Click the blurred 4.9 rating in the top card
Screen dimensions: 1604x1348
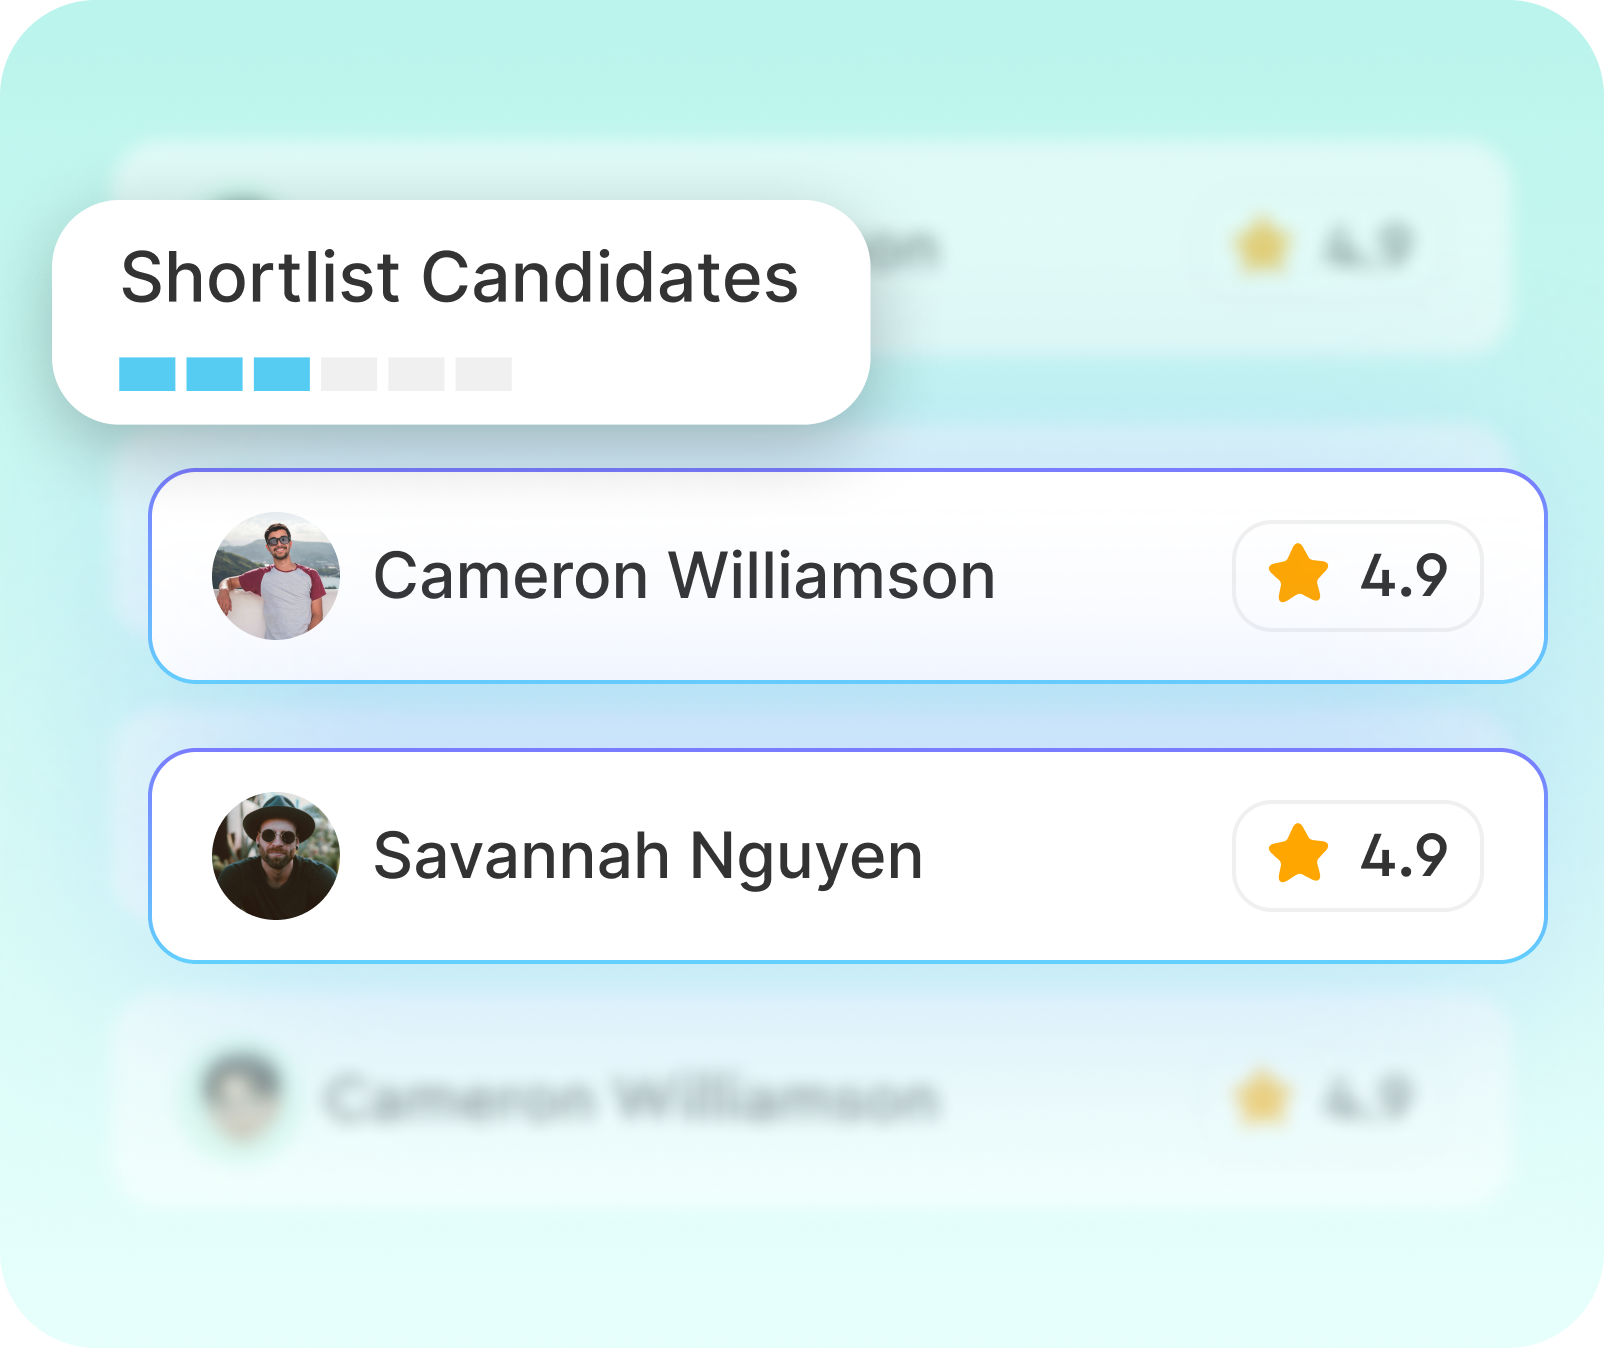tap(1367, 246)
